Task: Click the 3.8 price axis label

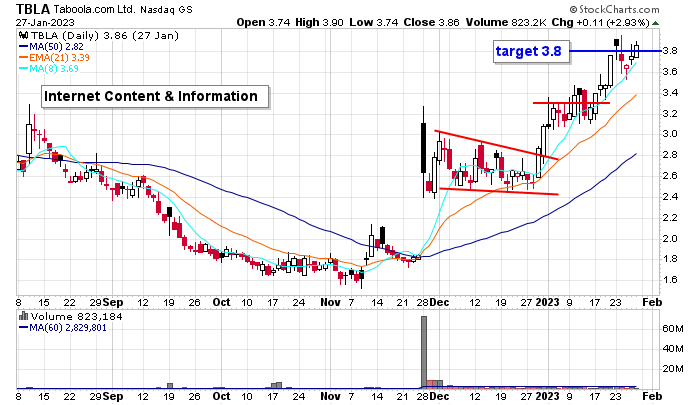Action: pyautogui.click(x=670, y=51)
